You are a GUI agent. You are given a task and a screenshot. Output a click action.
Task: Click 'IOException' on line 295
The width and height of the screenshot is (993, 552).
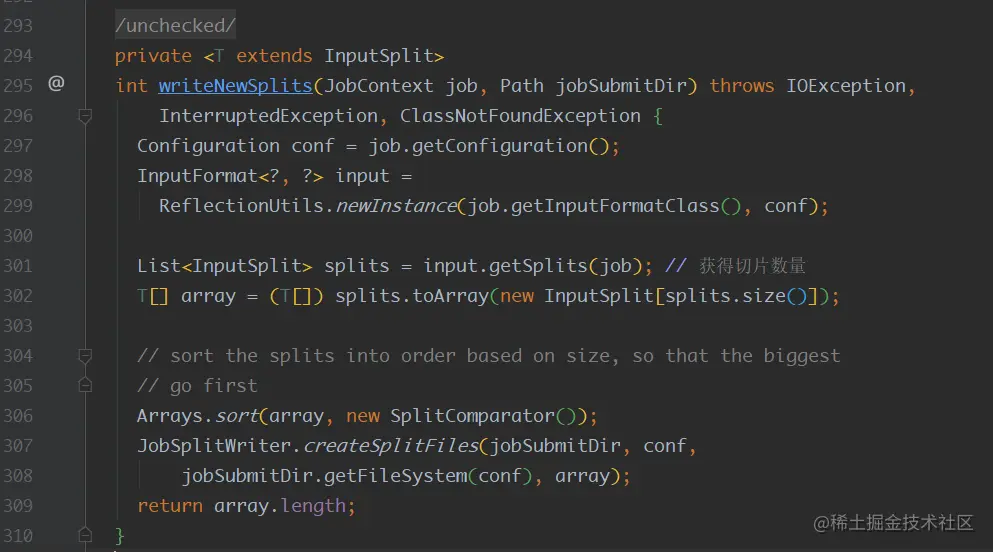click(846, 85)
